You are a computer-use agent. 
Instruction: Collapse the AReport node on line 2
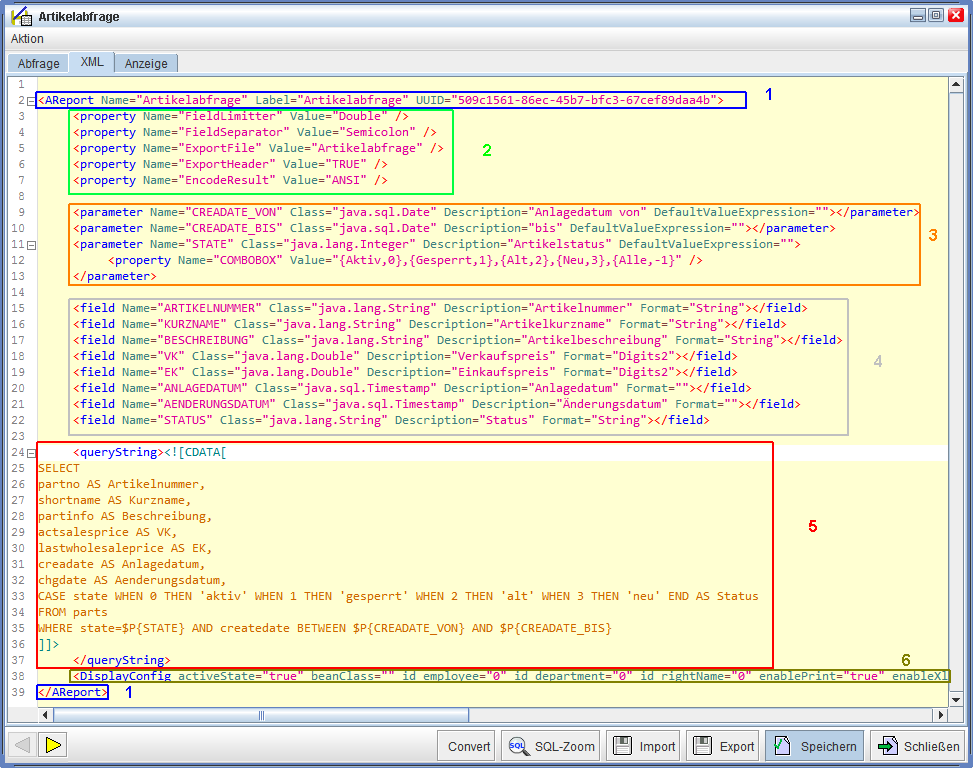pos(31,100)
